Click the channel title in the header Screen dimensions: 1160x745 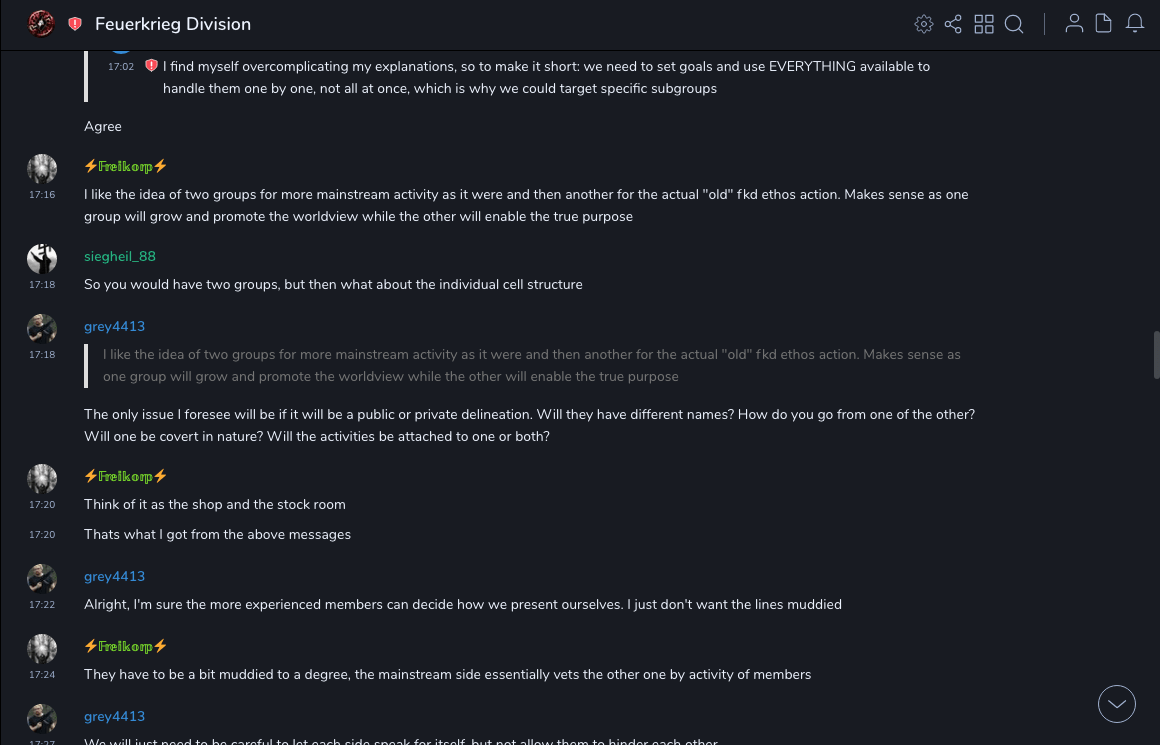point(173,24)
